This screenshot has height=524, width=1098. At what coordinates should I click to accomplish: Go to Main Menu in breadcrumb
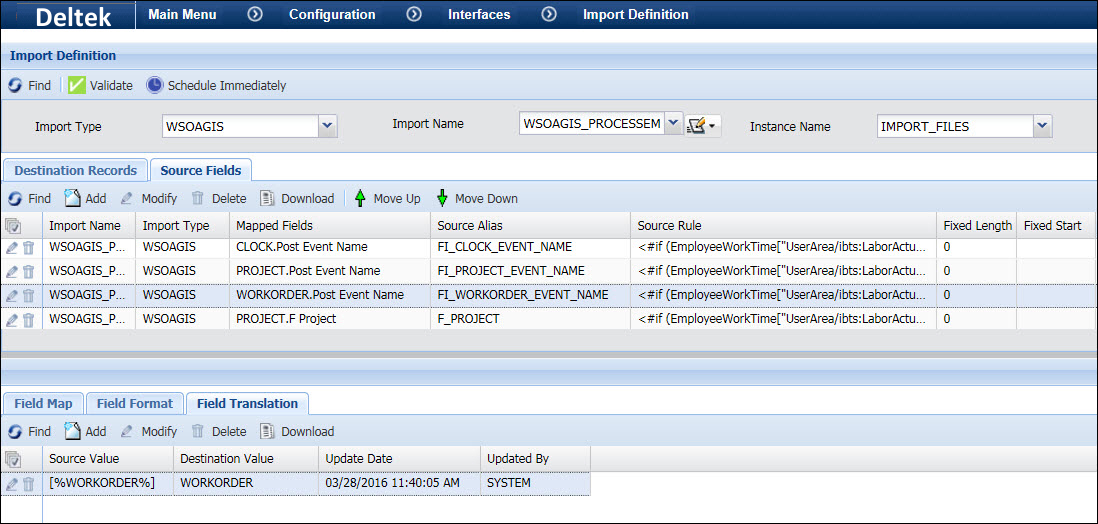182,15
